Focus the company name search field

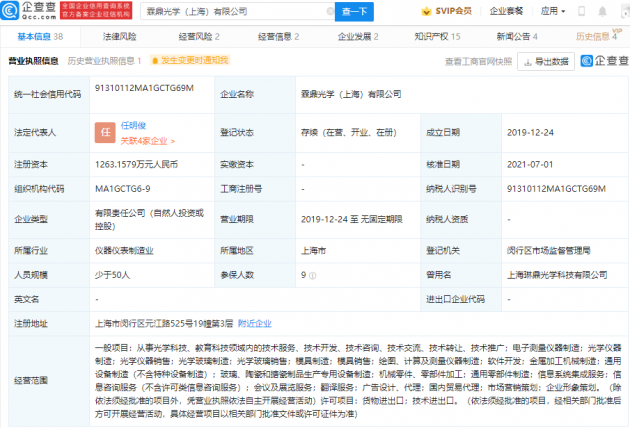pyautogui.click(x=237, y=12)
